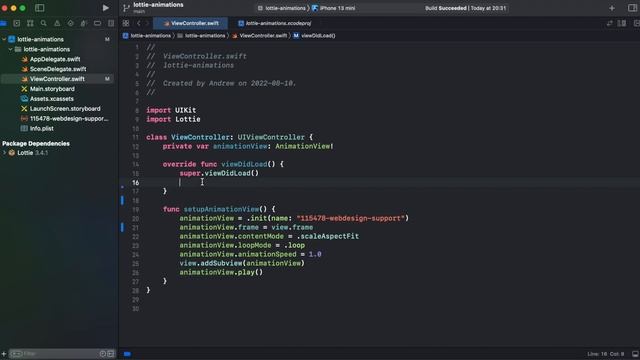Click the code review arrows icon
Screen dimensions: 640x360
click(609, 23)
